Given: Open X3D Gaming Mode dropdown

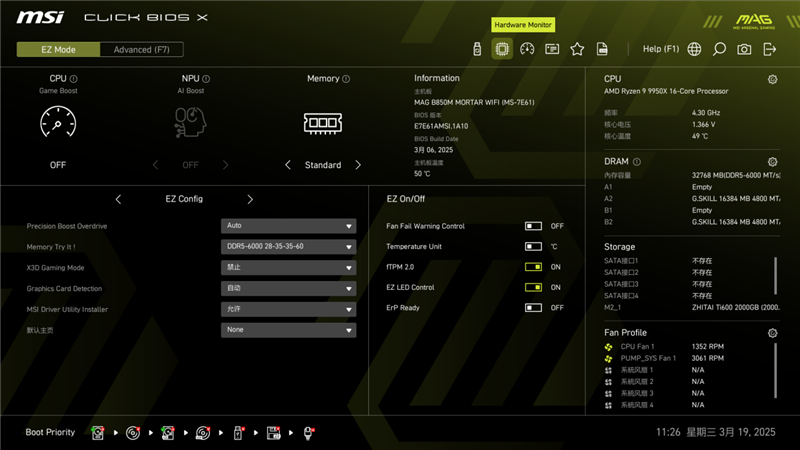Looking at the screenshot, I should [289, 267].
